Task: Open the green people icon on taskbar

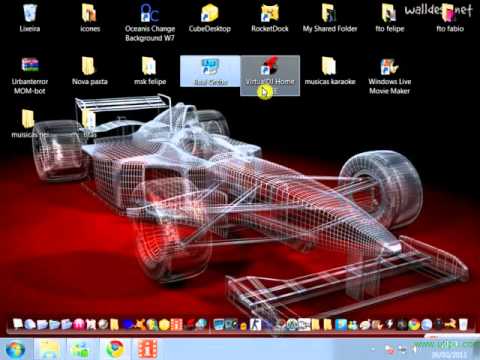Action: point(80,351)
